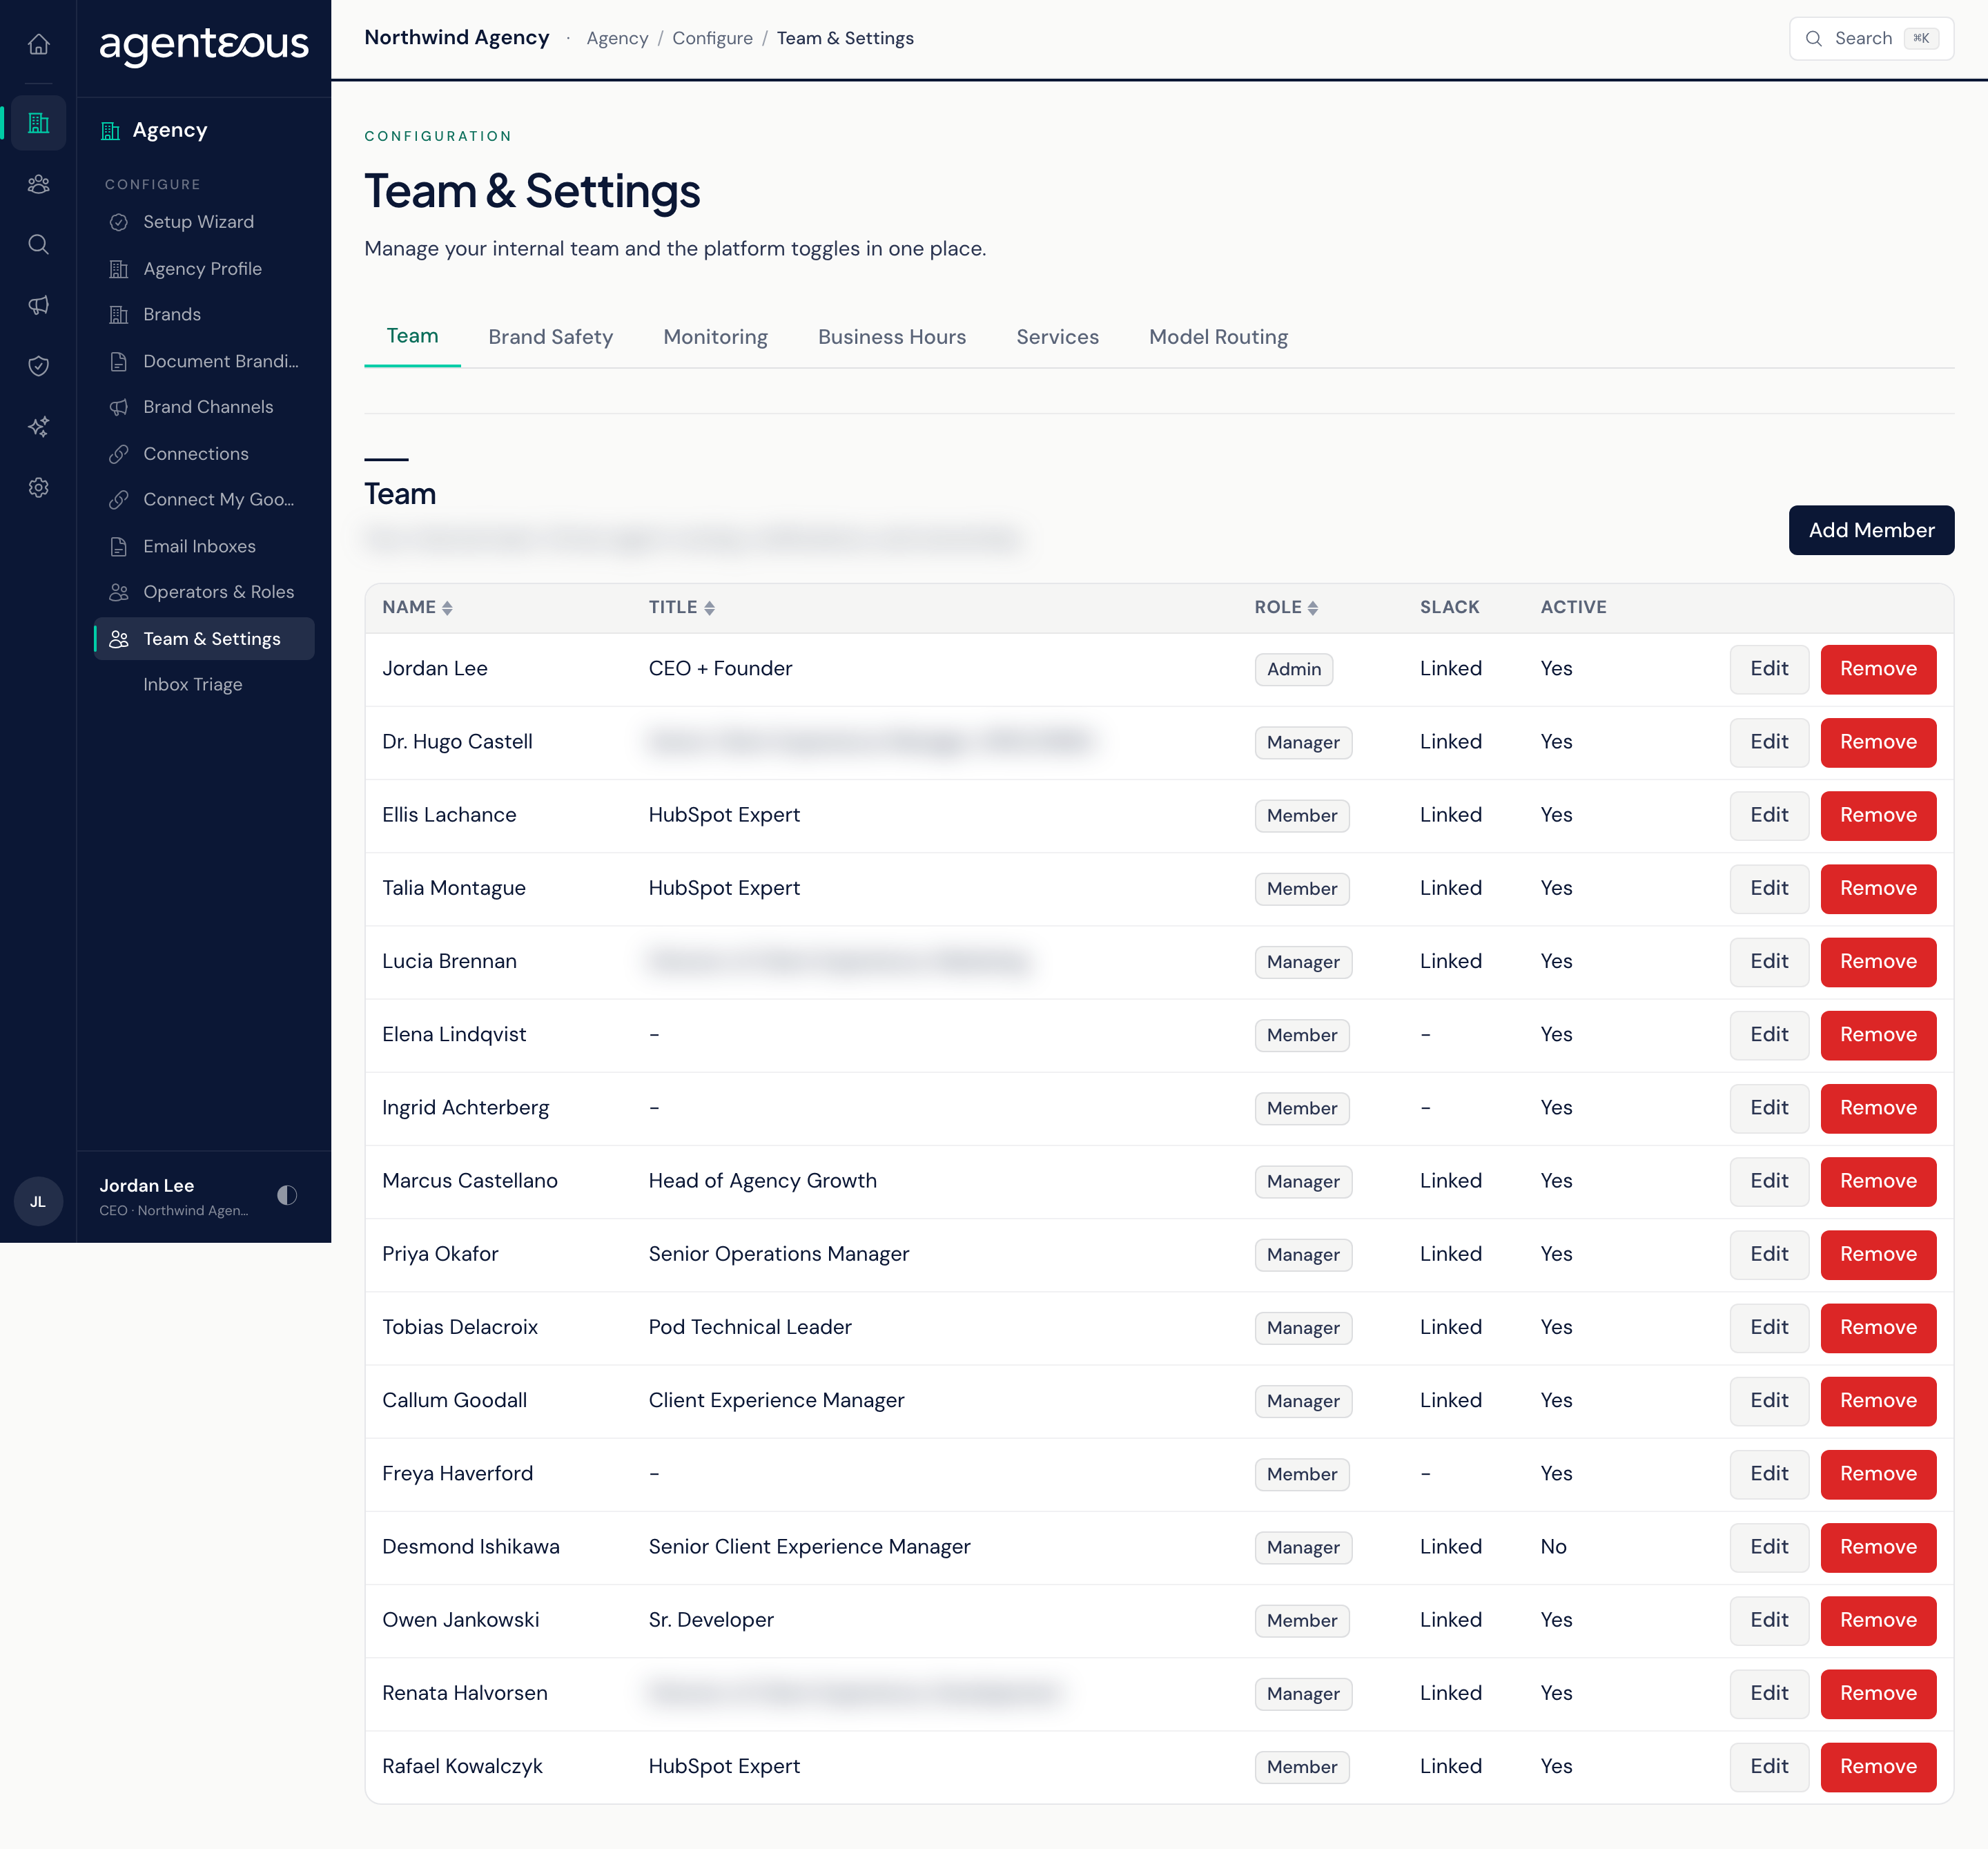Focus the Search field in top bar
Image resolution: width=1988 pixels, height=1849 pixels.
tap(1871, 38)
